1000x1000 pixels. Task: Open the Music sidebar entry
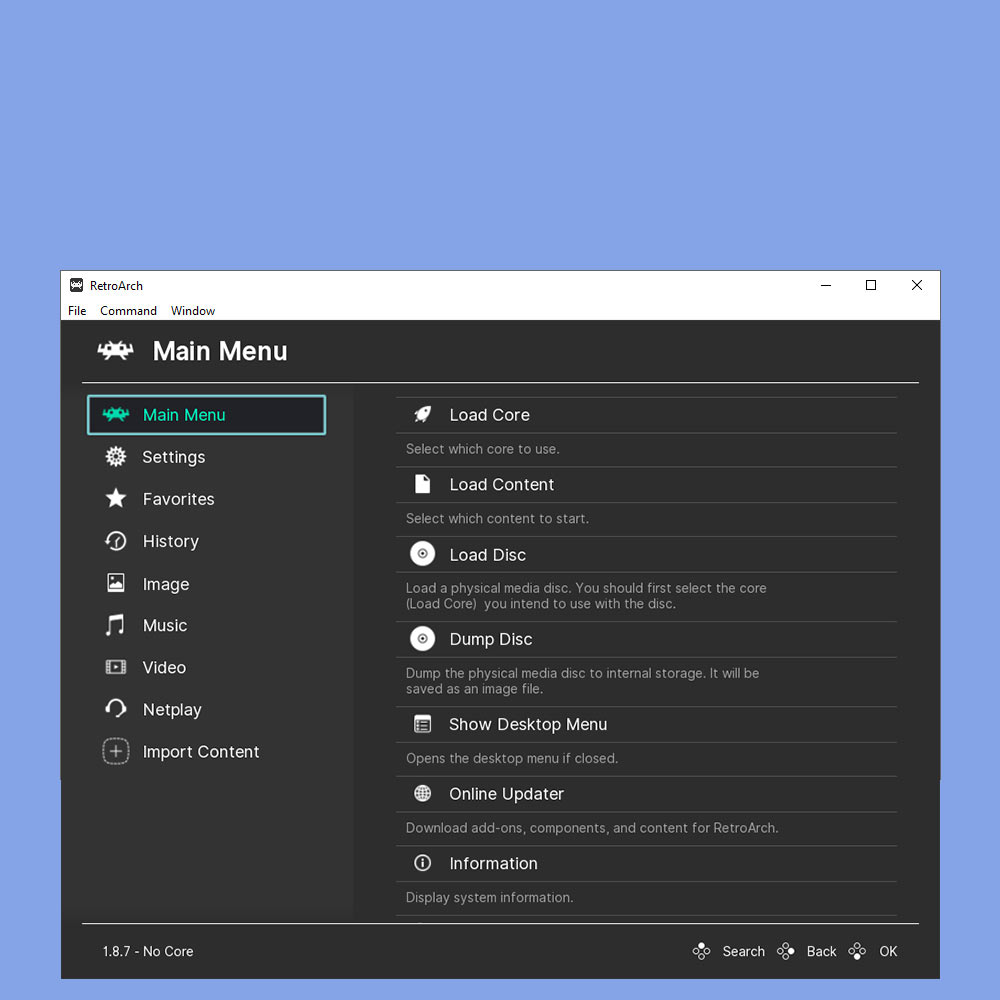[x=164, y=626]
